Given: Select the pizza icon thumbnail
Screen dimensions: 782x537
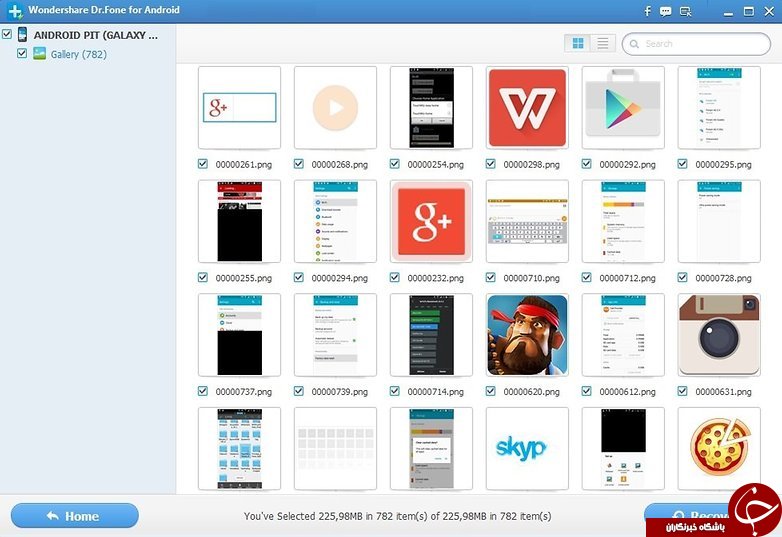Looking at the screenshot, I should (x=719, y=449).
